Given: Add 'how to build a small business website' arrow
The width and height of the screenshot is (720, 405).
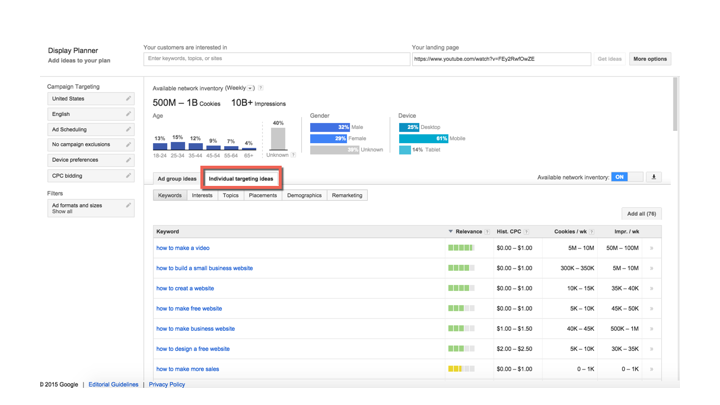Looking at the screenshot, I should pyautogui.click(x=652, y=268).
